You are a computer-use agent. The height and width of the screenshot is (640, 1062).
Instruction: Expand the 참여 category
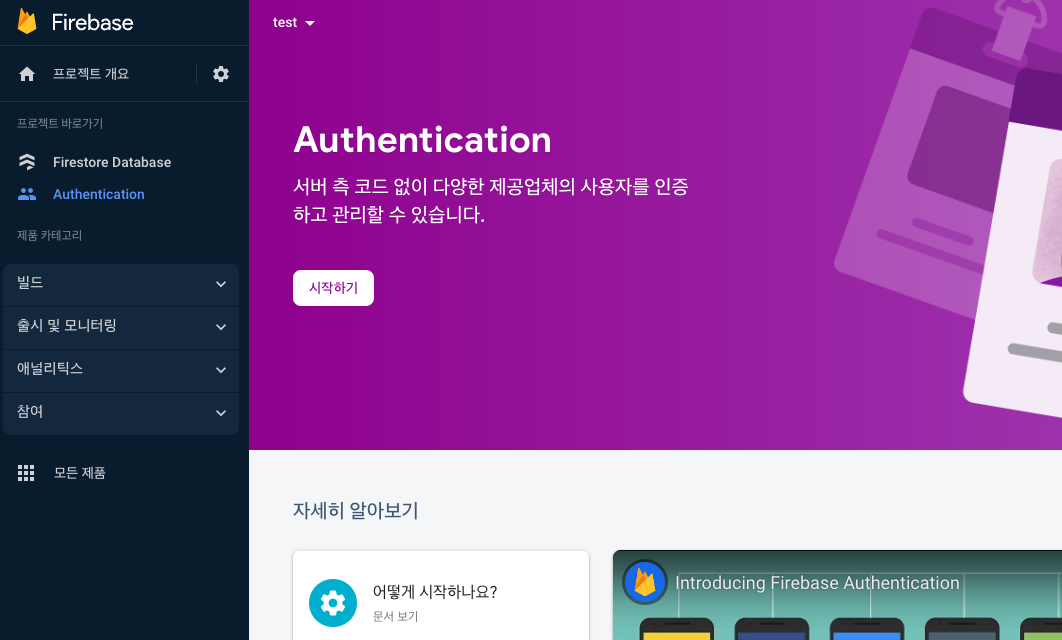[121, 412]
